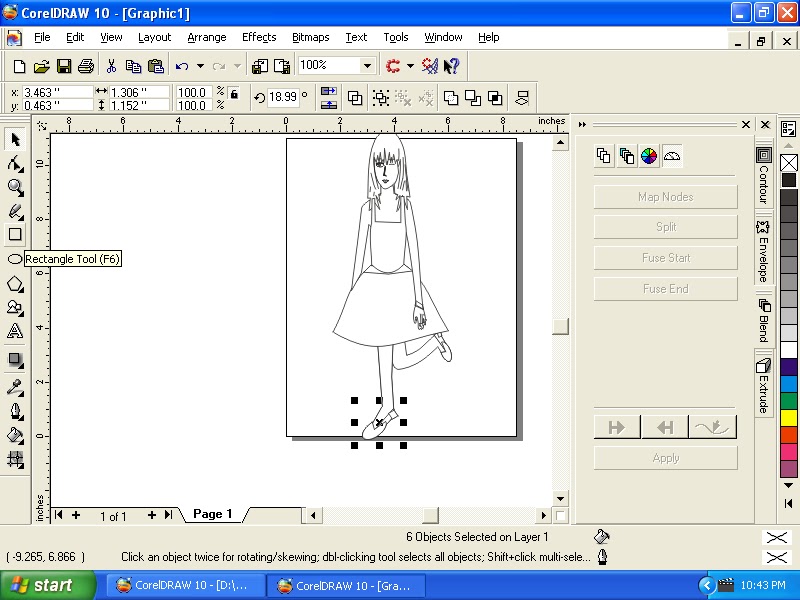Click Blend docker color wheel options icon
The image size is (800, 600).
coord(649,156)
